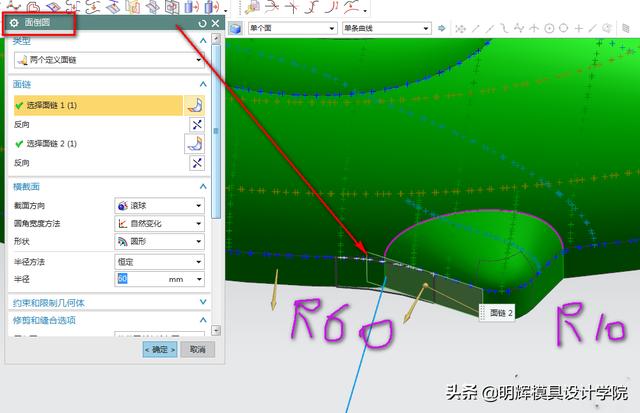Click the grey folded sheet toolbar icon

153,6
